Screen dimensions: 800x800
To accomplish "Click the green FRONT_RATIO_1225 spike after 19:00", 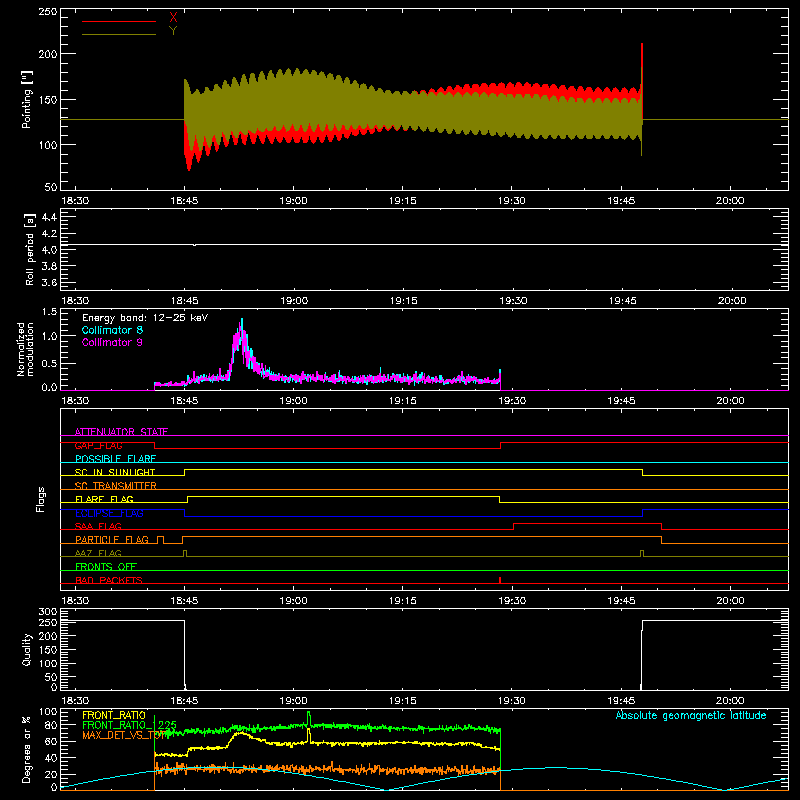I will (309, 717).
